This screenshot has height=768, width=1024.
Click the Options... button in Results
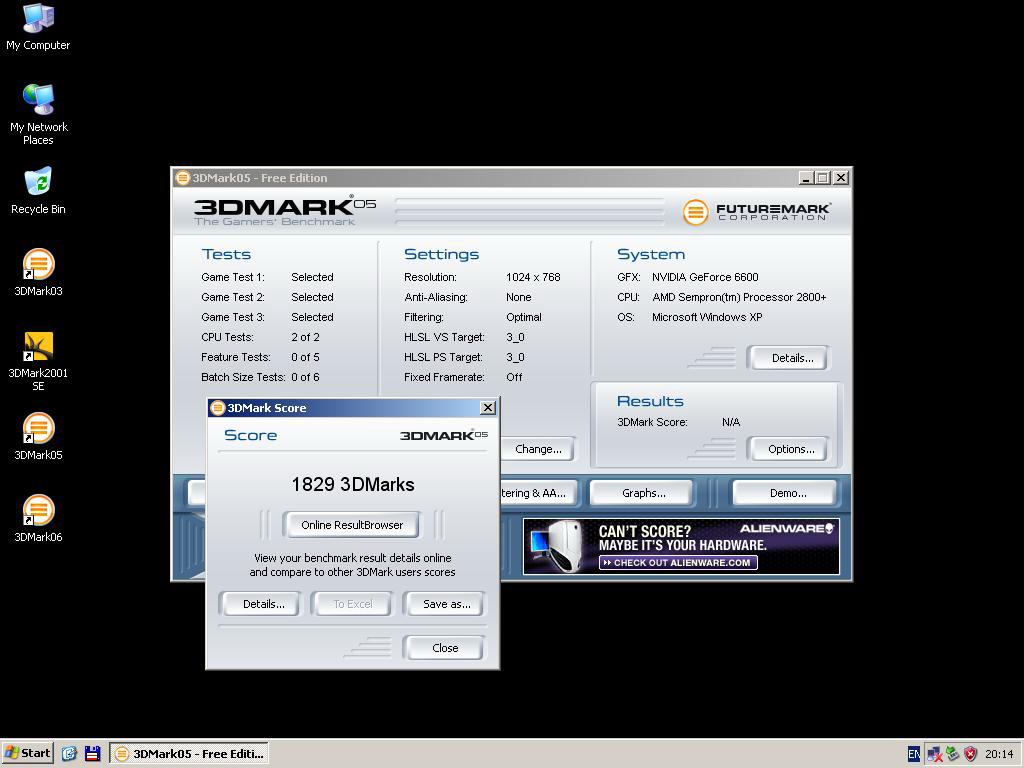[x=790, y=449]
